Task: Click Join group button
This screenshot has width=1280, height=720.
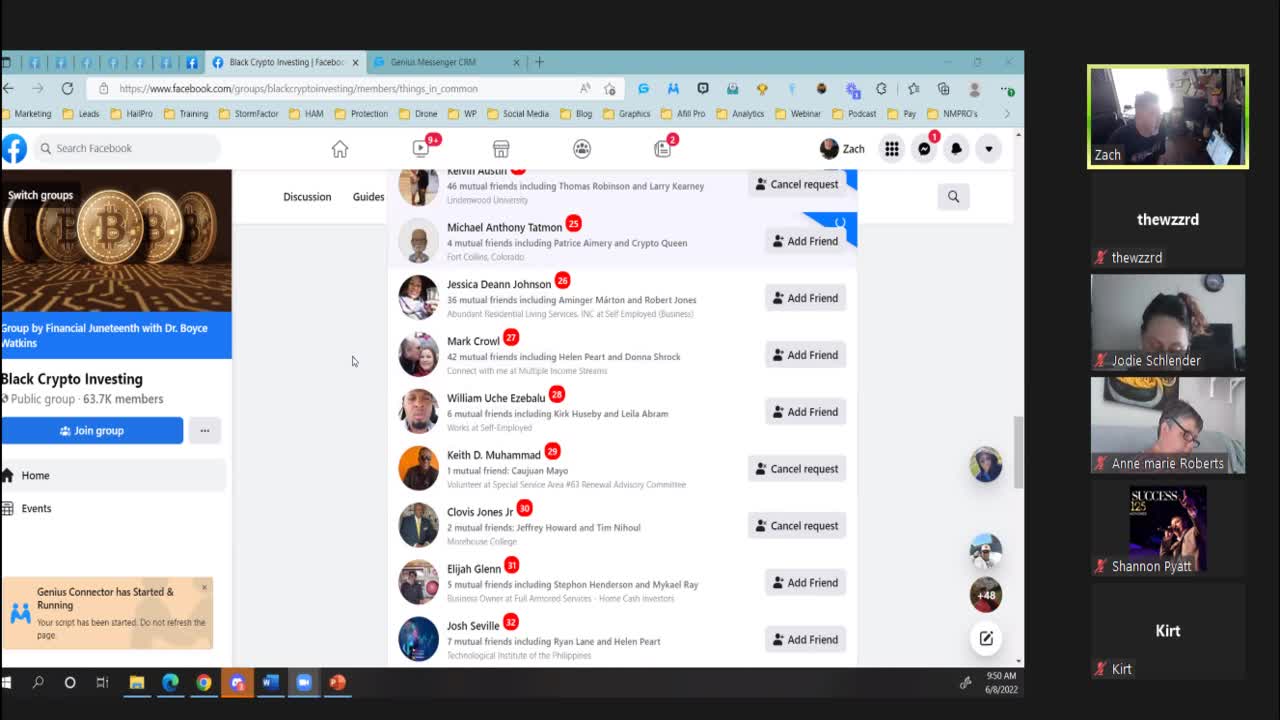Action: 92,431
